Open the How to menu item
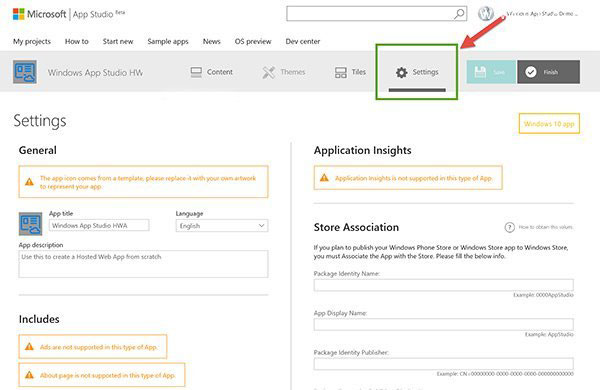600x390 pixels. point(77,41)
